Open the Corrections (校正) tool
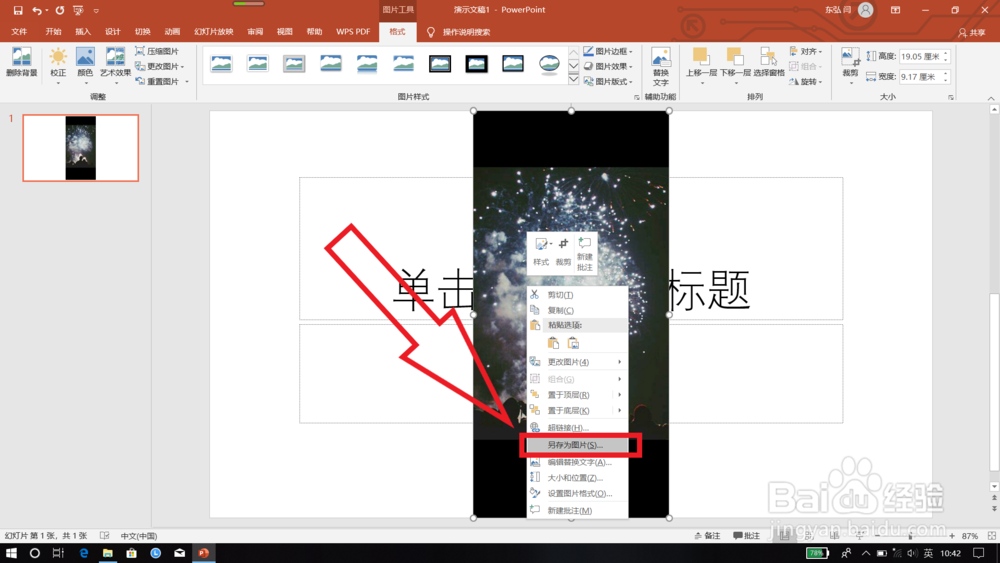Screen dimensions: 1000x563 (x=58, y=65)
